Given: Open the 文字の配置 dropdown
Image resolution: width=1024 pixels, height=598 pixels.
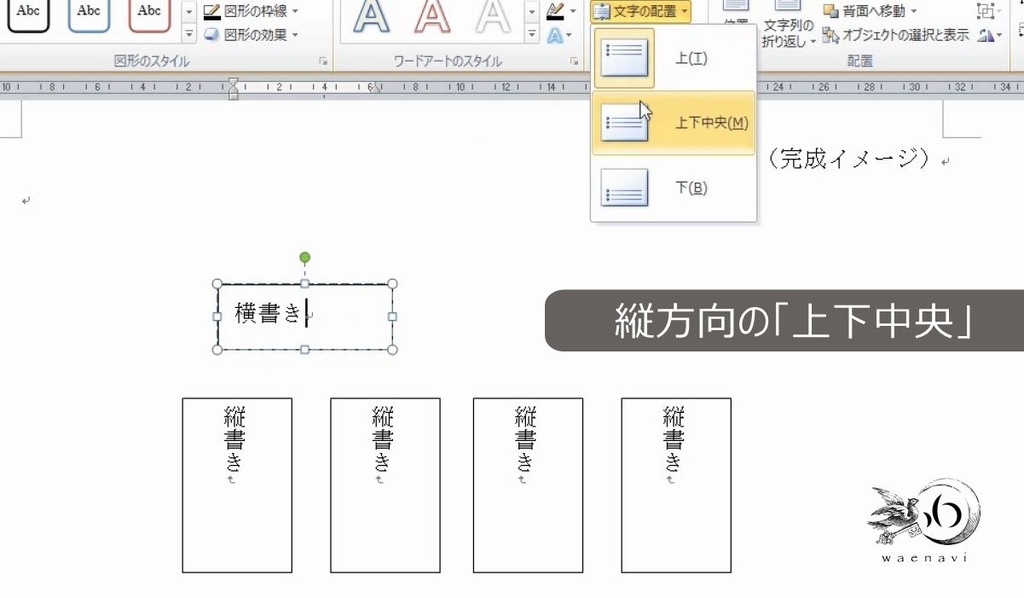Looking at the screenshot, I should point(640,11).
